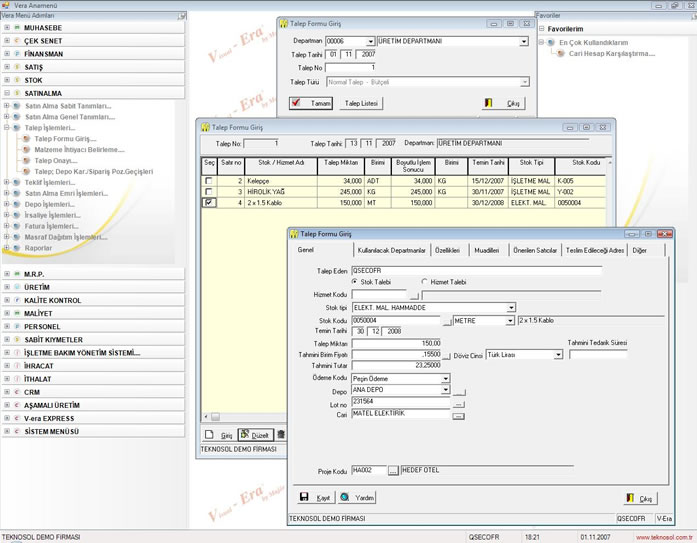Click the browse button beside Hizmet Kodu
The width and height of the screenshot is (697, 543).
(x=414, y=295)
